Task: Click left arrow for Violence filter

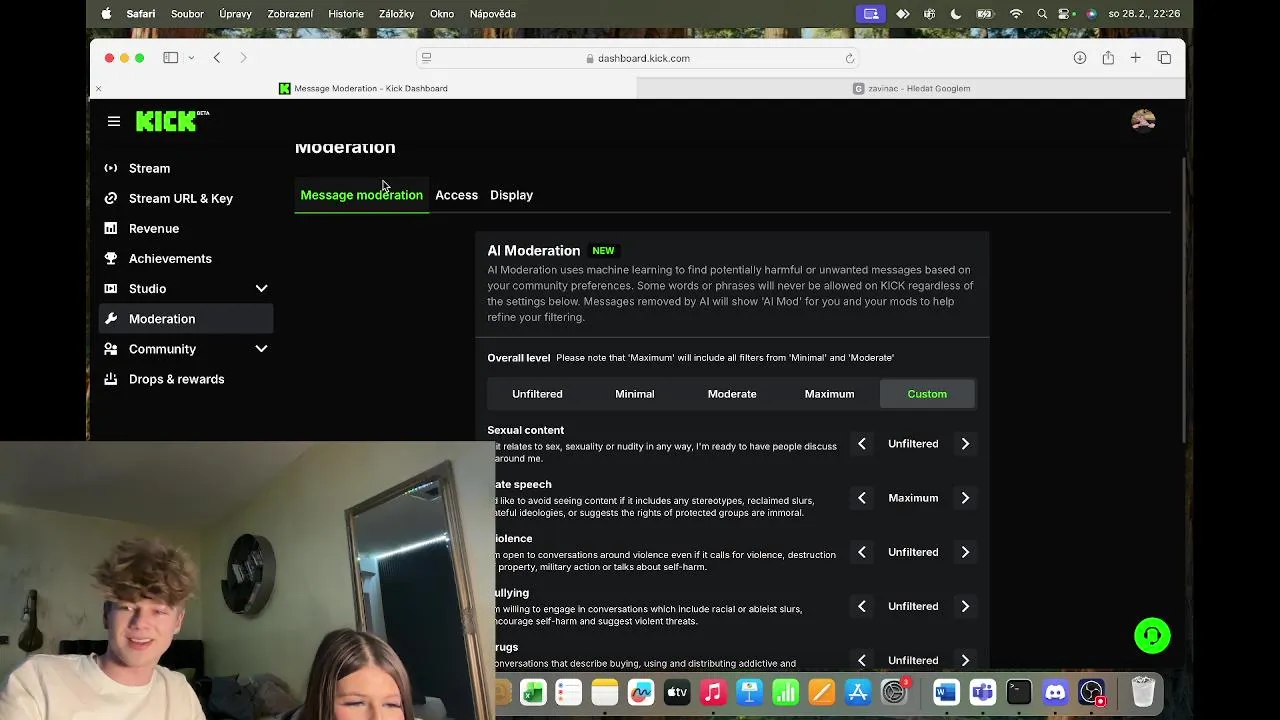Action: [x=862, y=552]
